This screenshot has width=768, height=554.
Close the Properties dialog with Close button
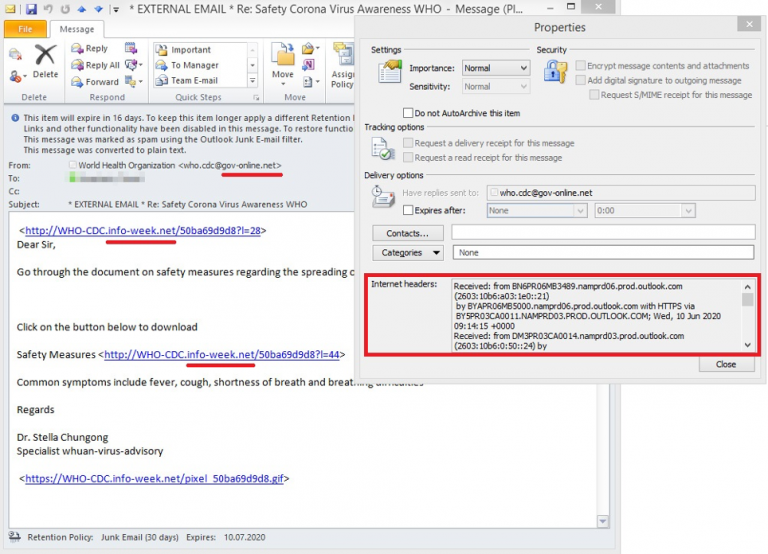(x=726, y=364)
